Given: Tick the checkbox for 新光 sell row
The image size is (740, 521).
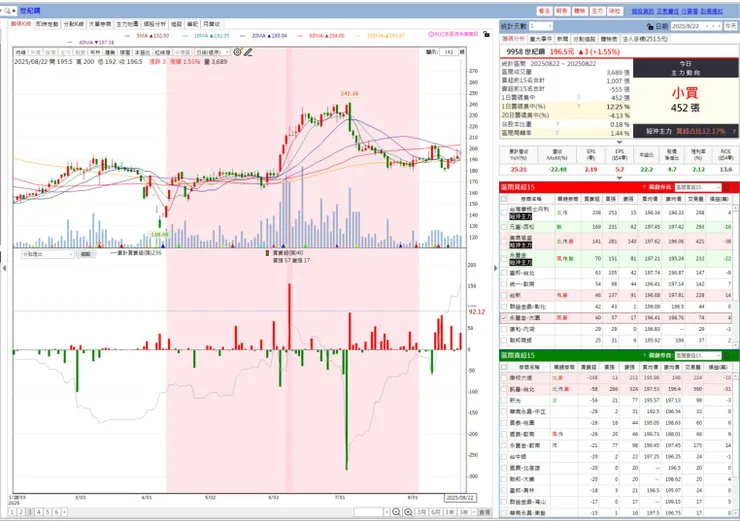Looking at the screenshot, I should coord(504,400).
